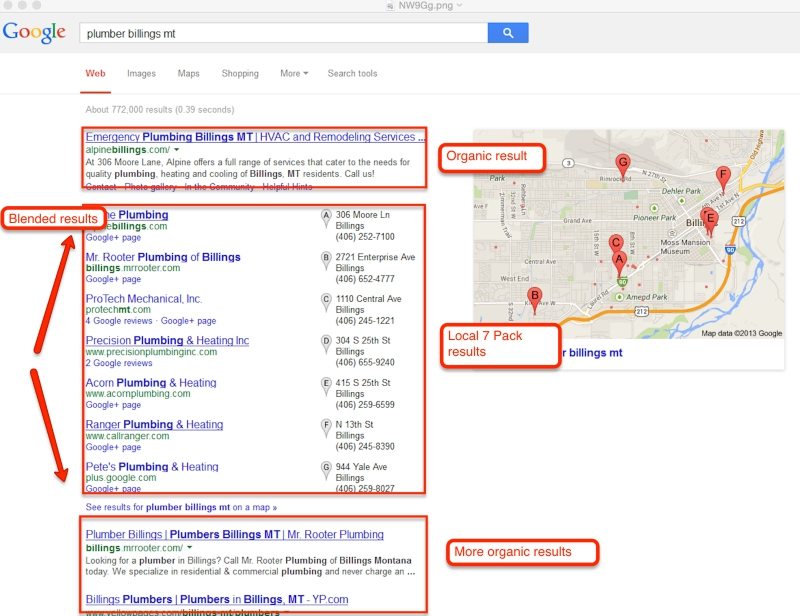Open Search tools

(353, 73)
